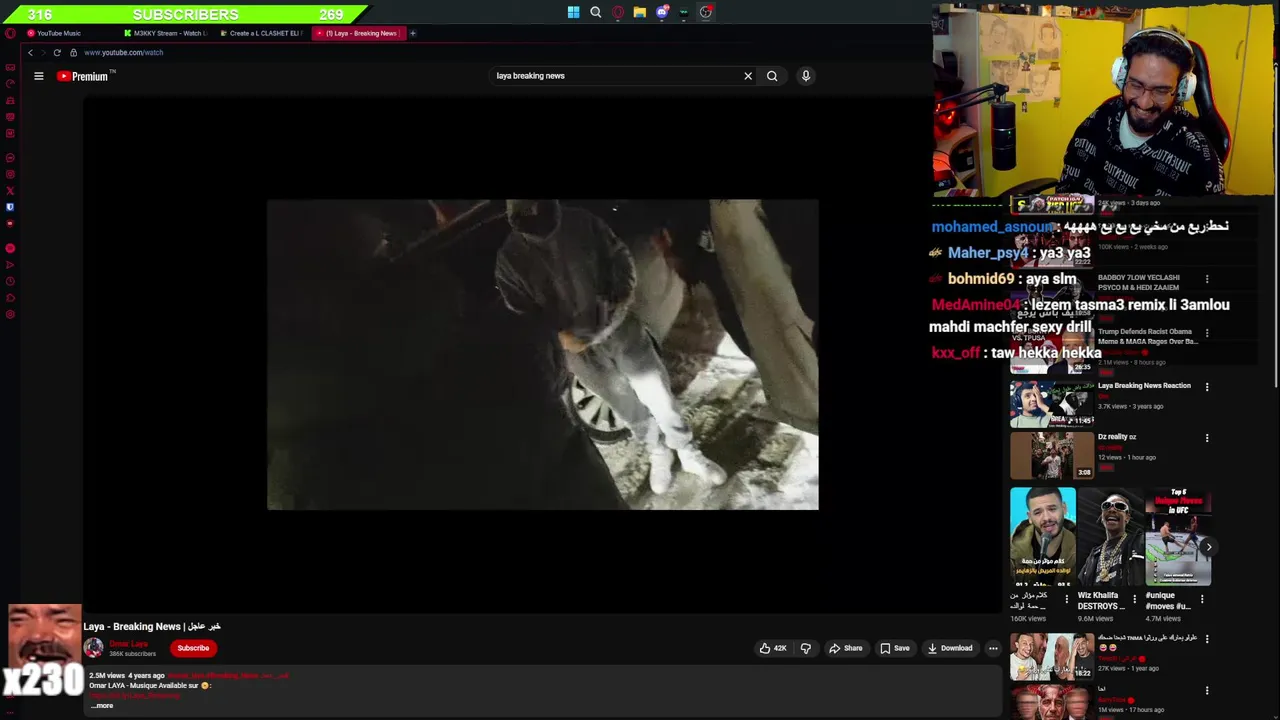Open options for the 160K views short
Image resolution: width=1280 pixels, height=720 pixels.
tap(1066, 599)
